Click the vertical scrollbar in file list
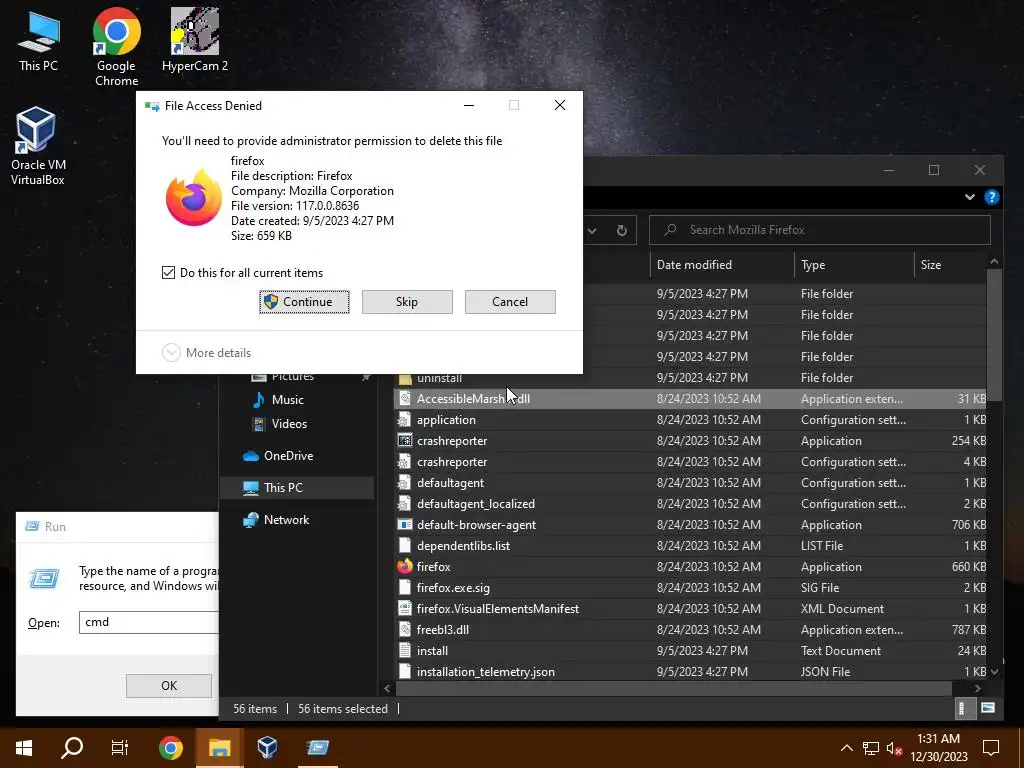The width and height of the screenshot is (1024, 768). 994,334
